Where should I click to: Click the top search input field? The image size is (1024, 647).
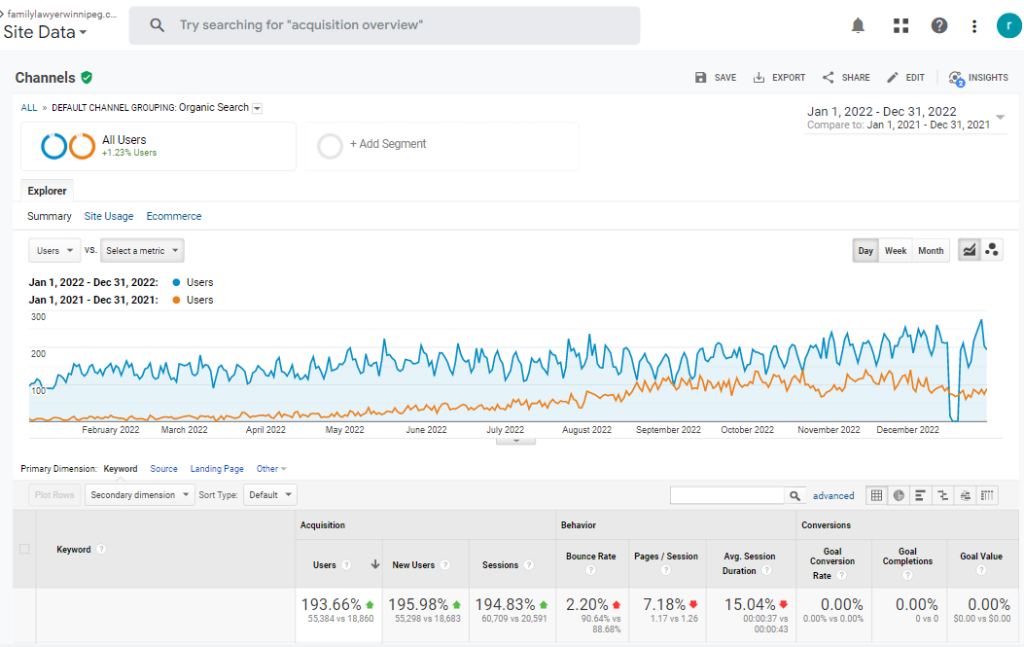(x=400, y=26)
